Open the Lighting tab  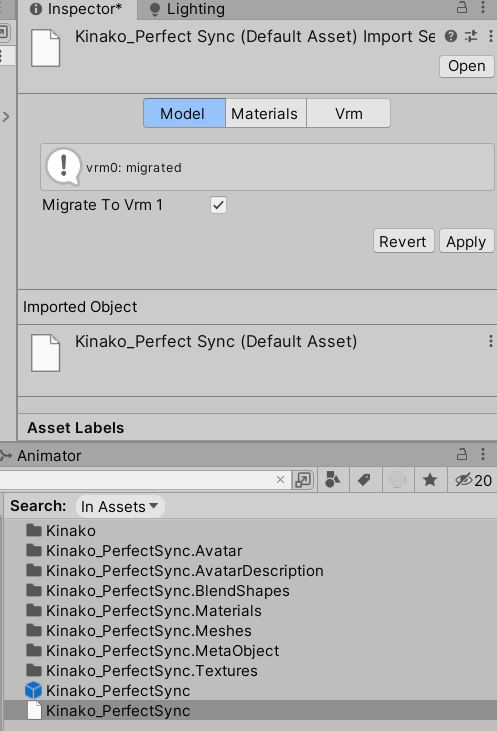187,9
